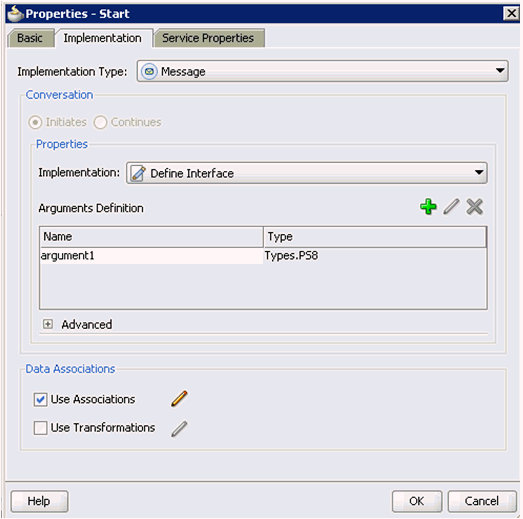This screenshot has width=523, height=519.
Task: Click the Type column header
Action: click(375, 237)
